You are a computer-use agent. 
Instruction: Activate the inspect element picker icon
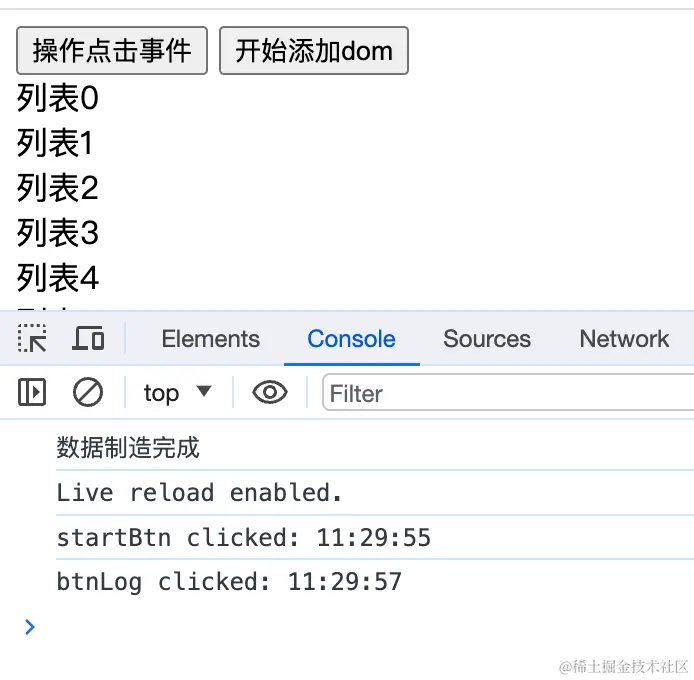click(32, 339)
